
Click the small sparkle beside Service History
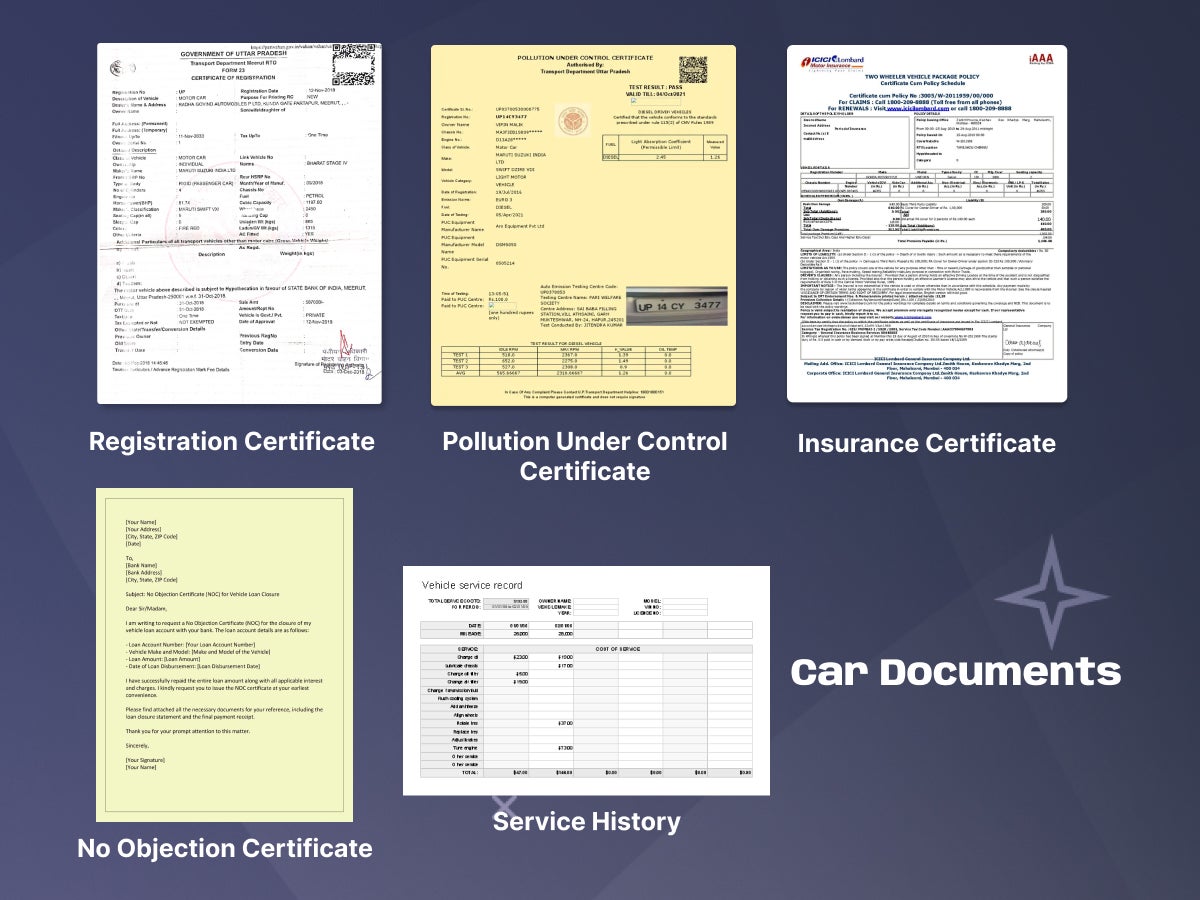click(505, 805)
